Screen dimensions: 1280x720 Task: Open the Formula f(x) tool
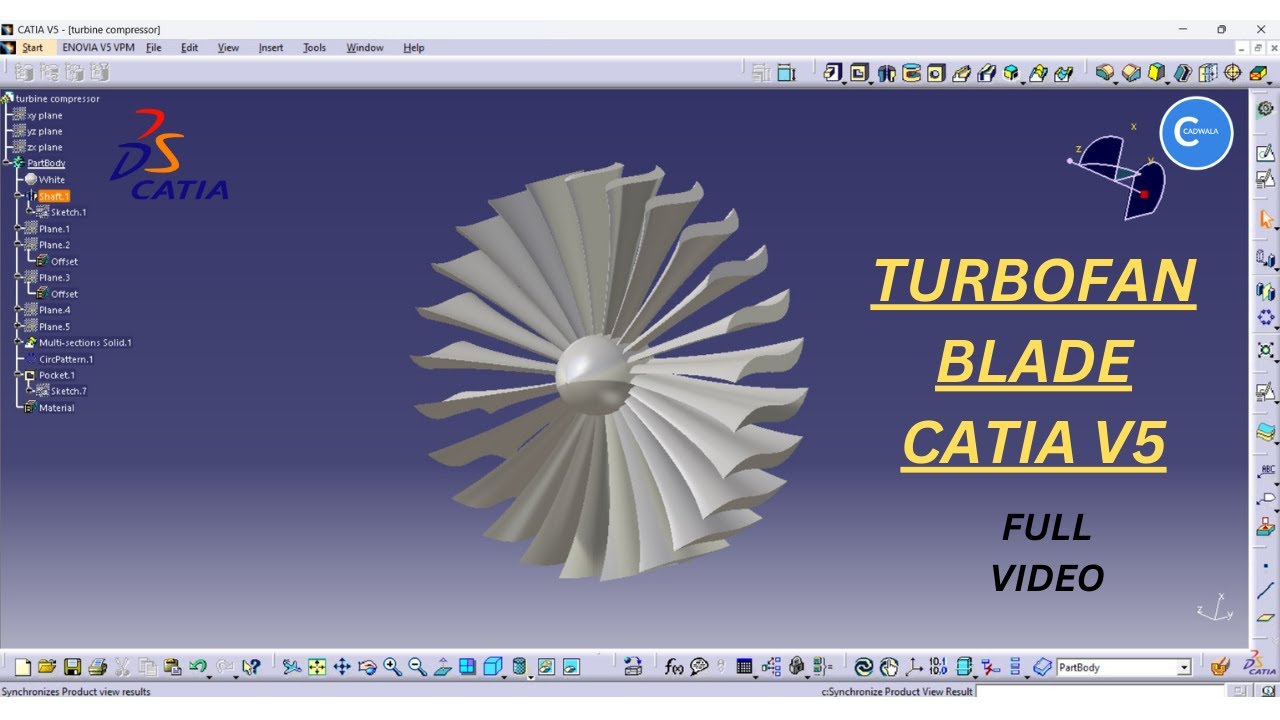click(673, 667)
